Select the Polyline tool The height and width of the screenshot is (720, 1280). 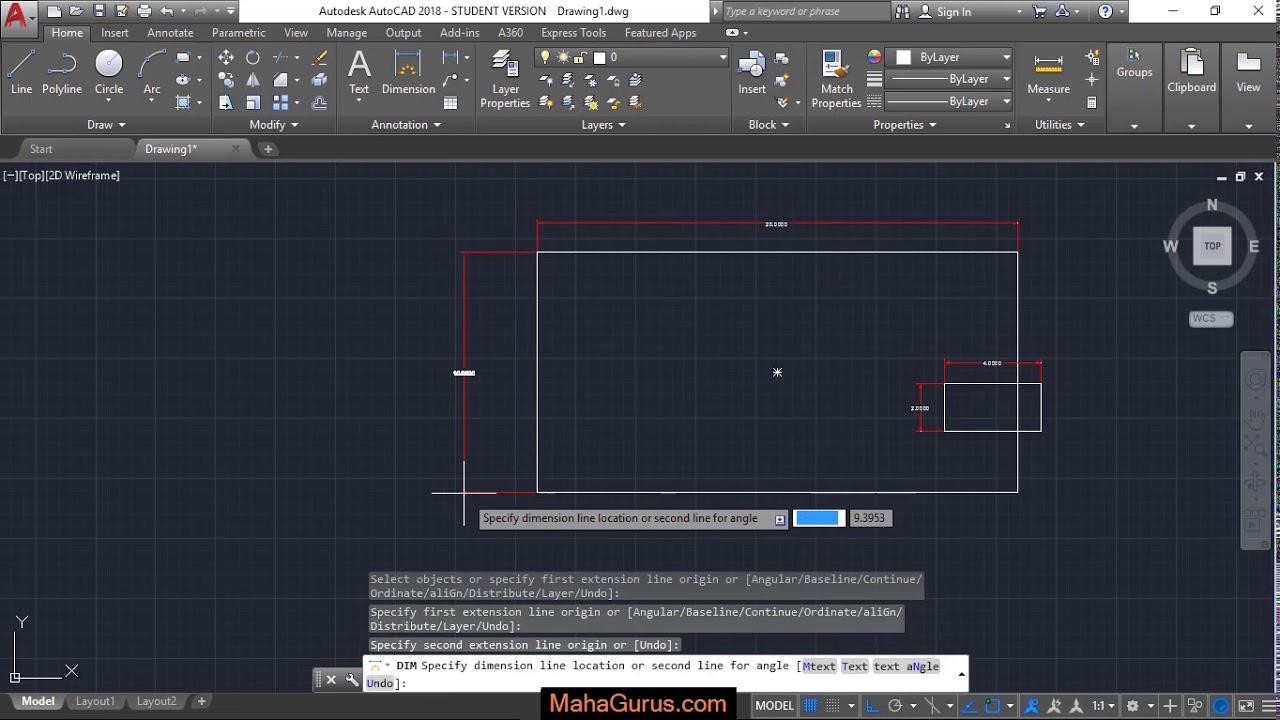coord(62,73)
